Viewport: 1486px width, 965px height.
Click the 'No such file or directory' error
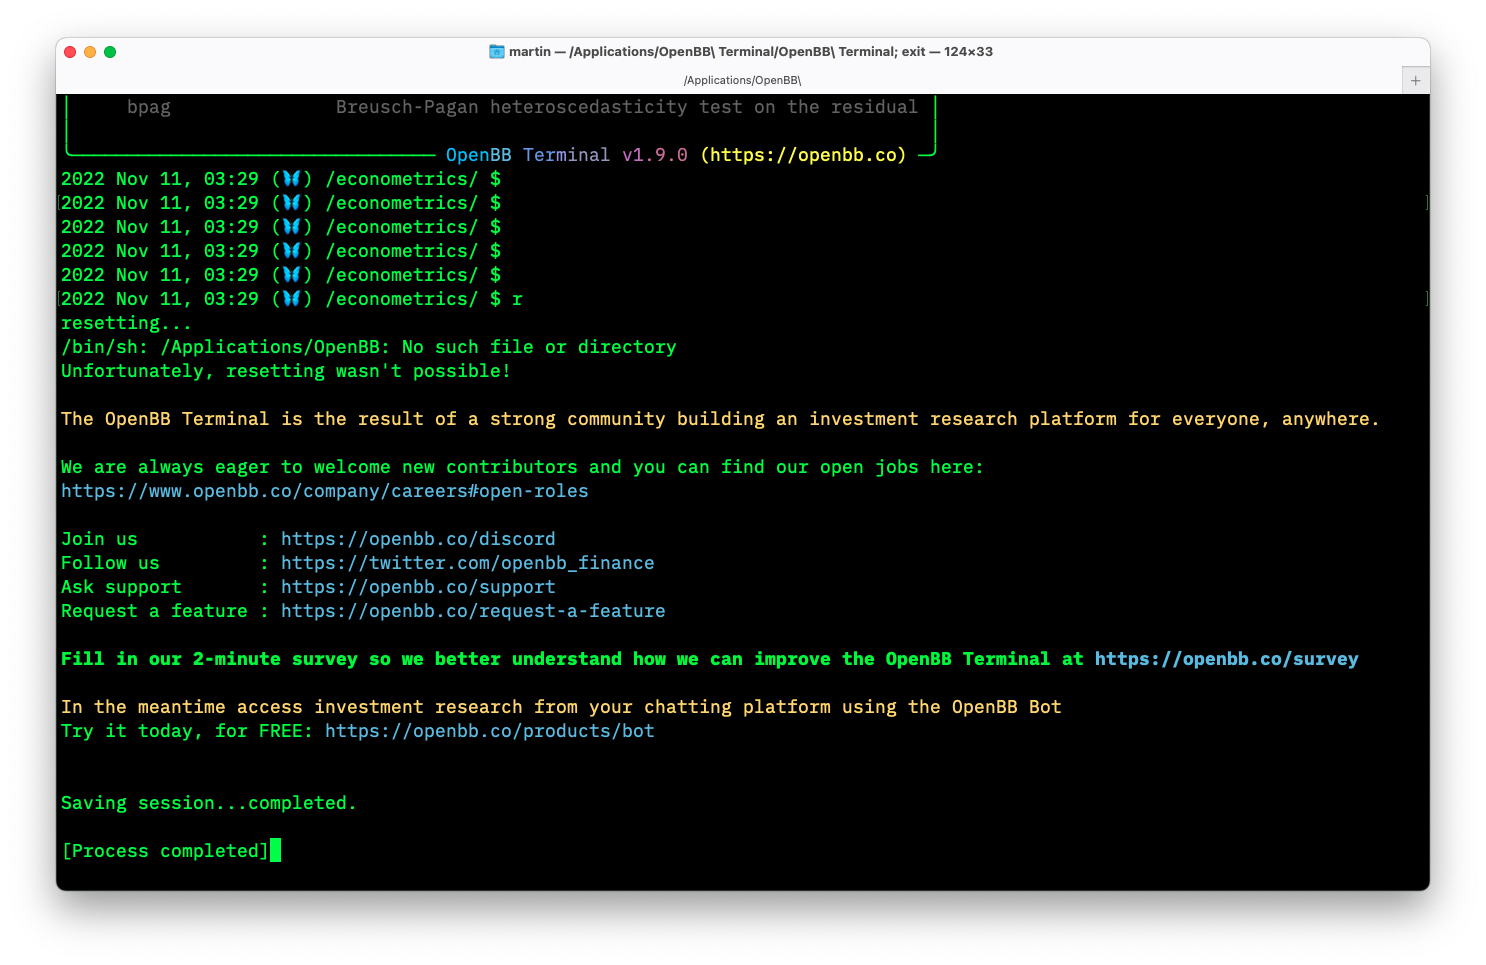pos(539,347)
